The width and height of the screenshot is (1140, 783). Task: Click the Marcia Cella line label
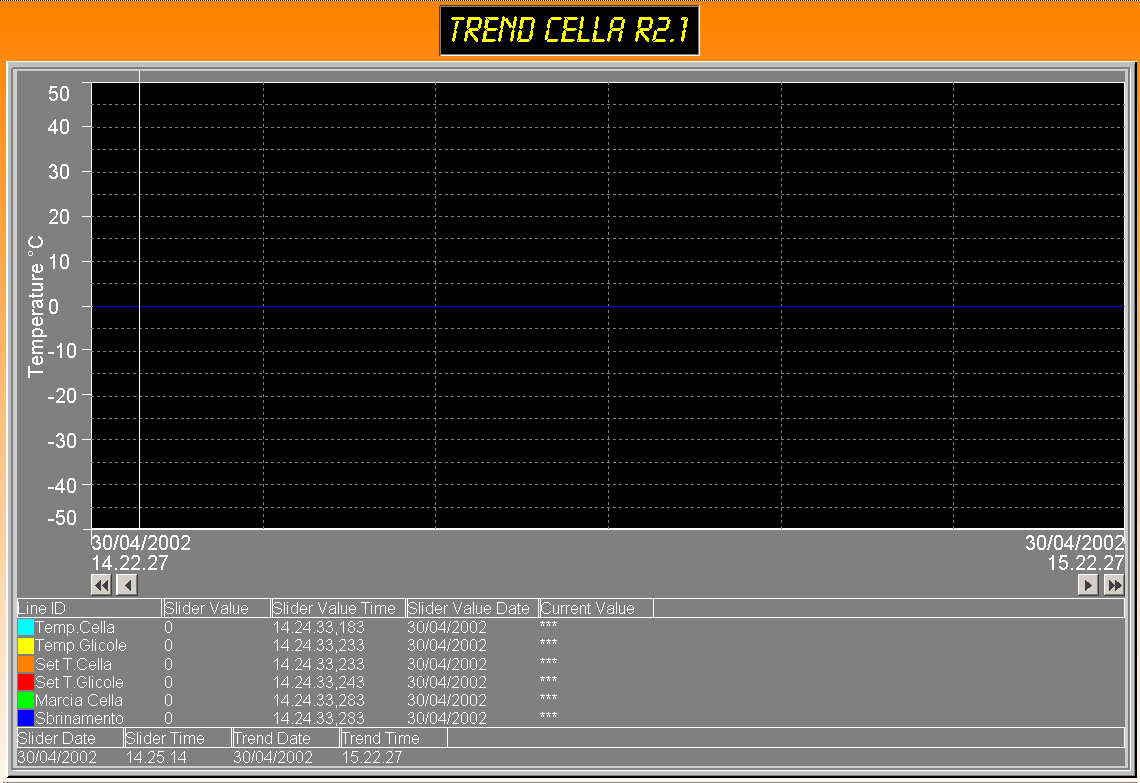pos(79,700)
